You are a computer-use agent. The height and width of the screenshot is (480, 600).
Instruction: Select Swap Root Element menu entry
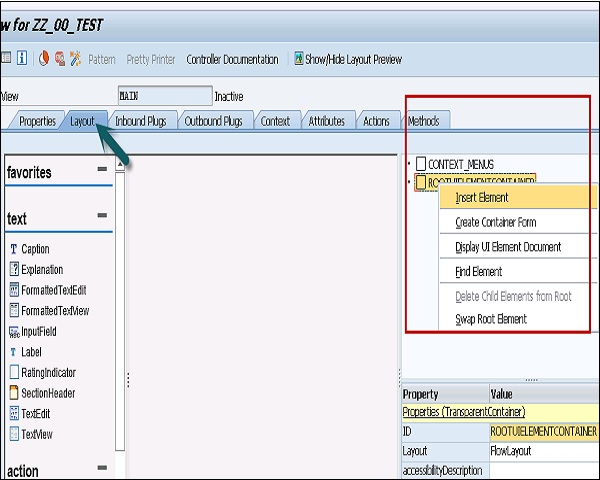pyautogui.click(x=491, y=320)
